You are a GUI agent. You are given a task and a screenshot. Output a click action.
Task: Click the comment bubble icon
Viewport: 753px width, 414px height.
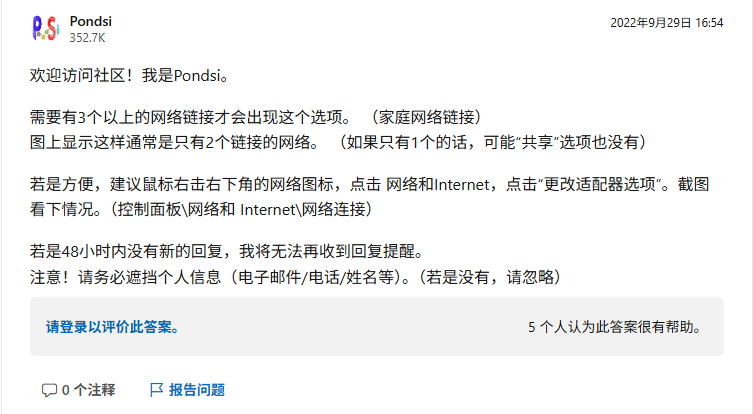click(x=49, y=390)
